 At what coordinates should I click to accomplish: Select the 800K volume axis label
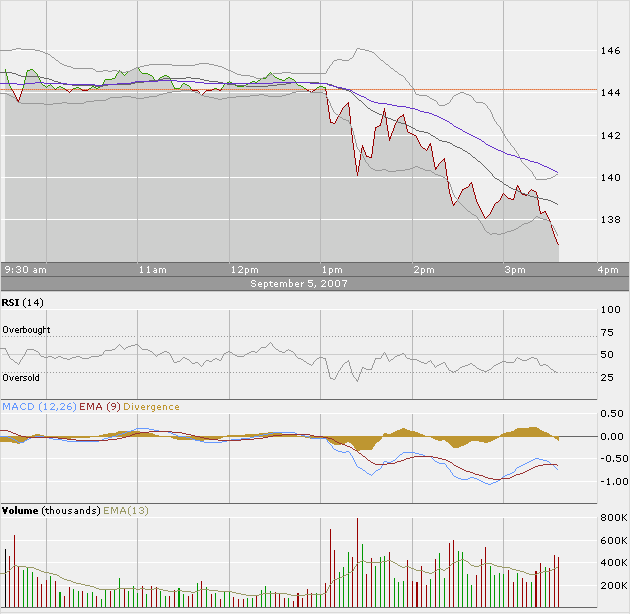613,519
